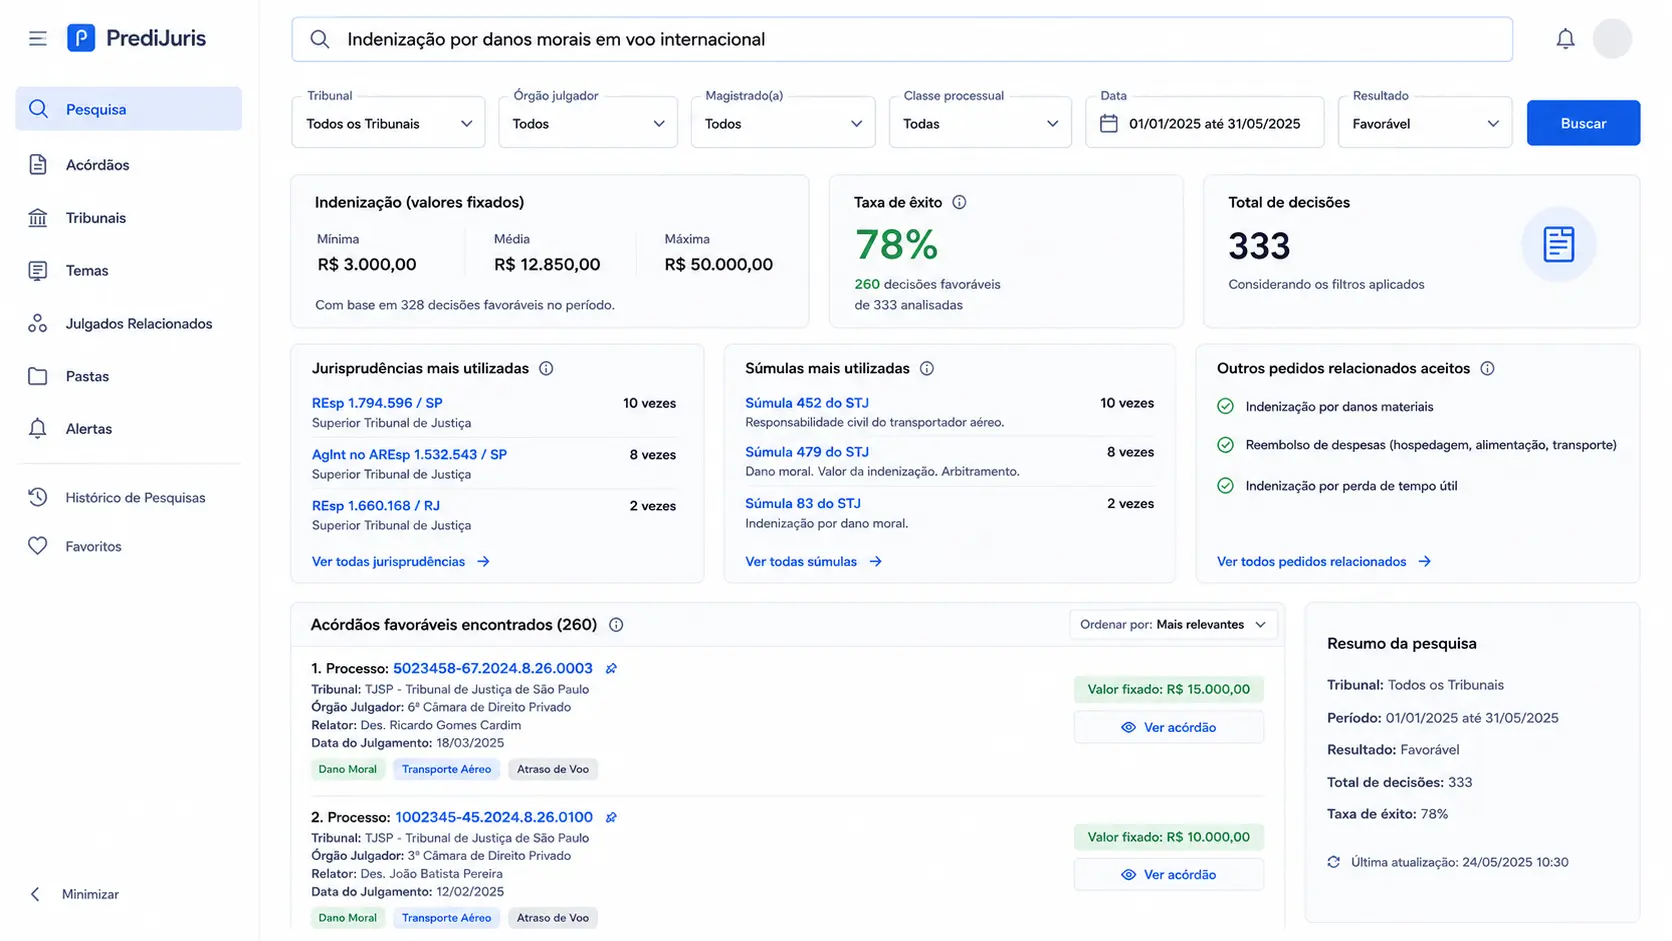Viewport: 1672px width, 941px height.
Task: Click Atraso de Voo tag on second processo
Action: [x=553, y=918]
